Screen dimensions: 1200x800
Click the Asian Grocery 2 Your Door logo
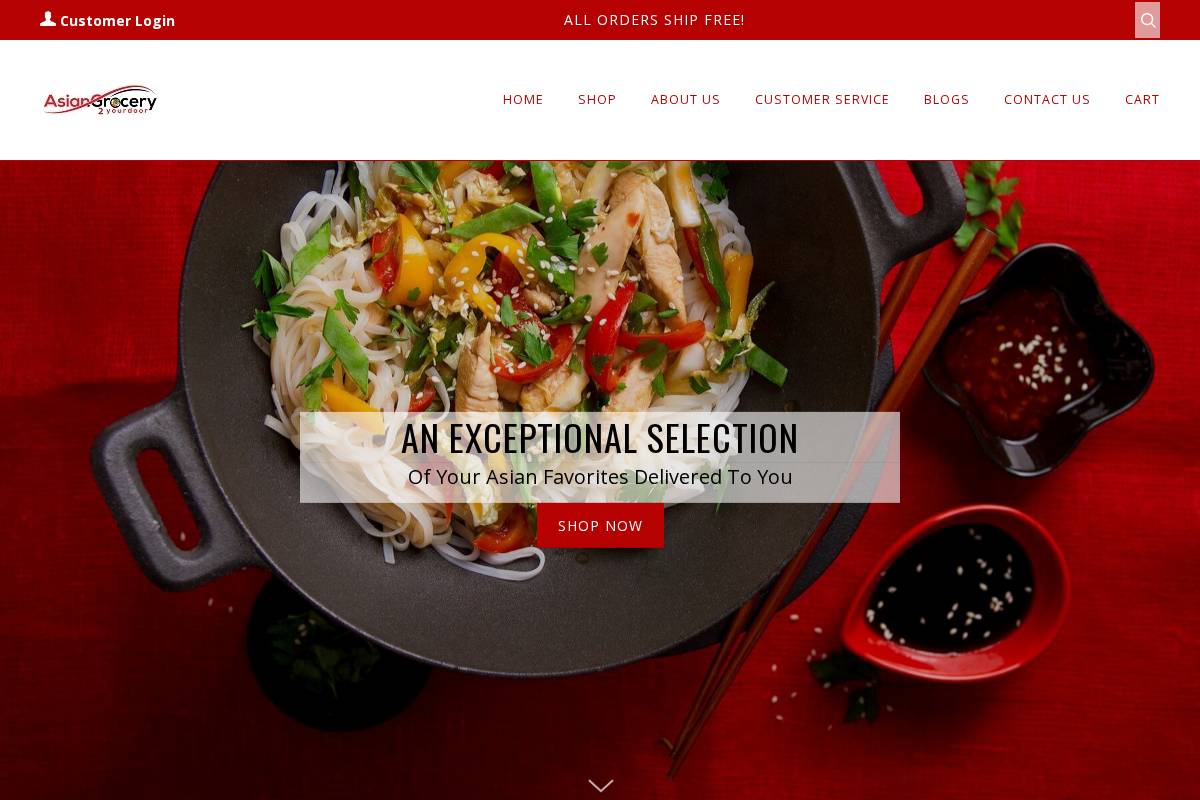pyautogui.click(x=100, y=100)
